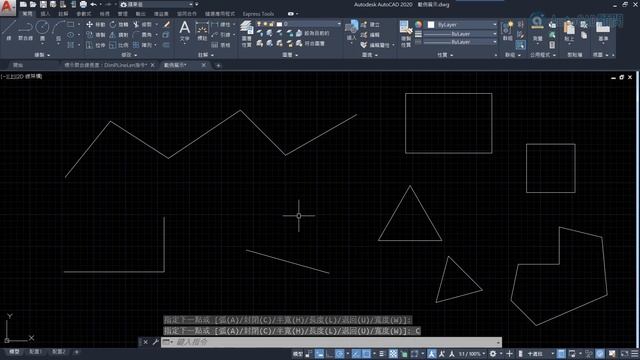Click the Plot/Print icon in quick access toolbar
640x360 pixels.
pos(83,4)
